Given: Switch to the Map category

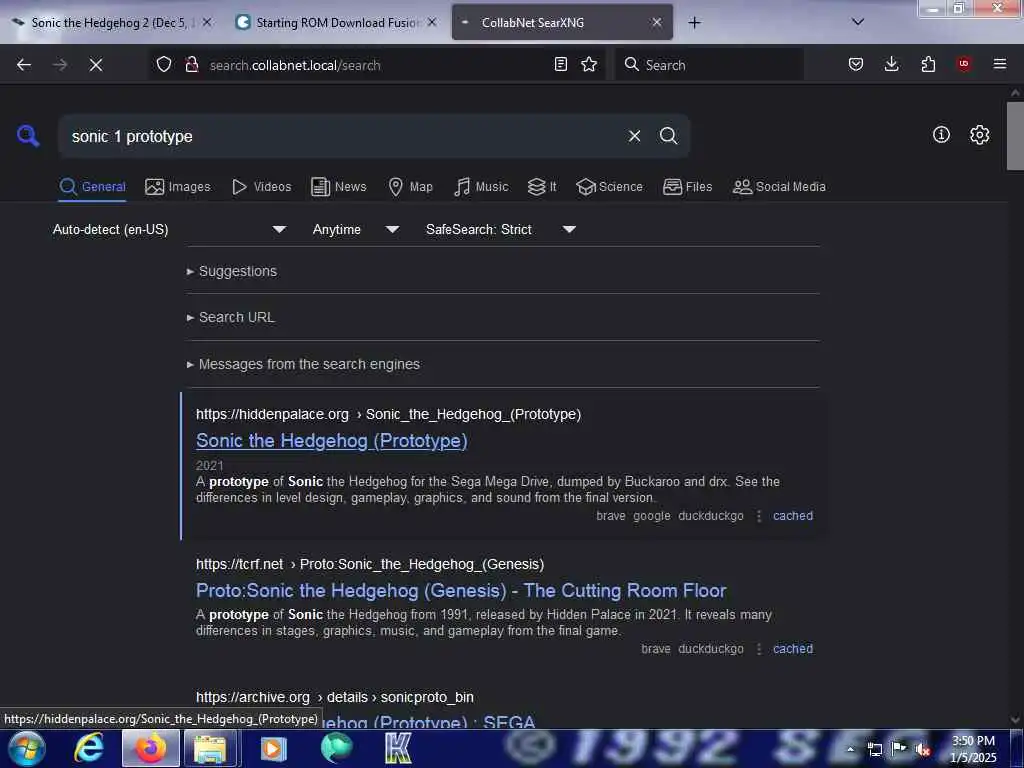Looking at the screenshot, I should pos(410,187).
